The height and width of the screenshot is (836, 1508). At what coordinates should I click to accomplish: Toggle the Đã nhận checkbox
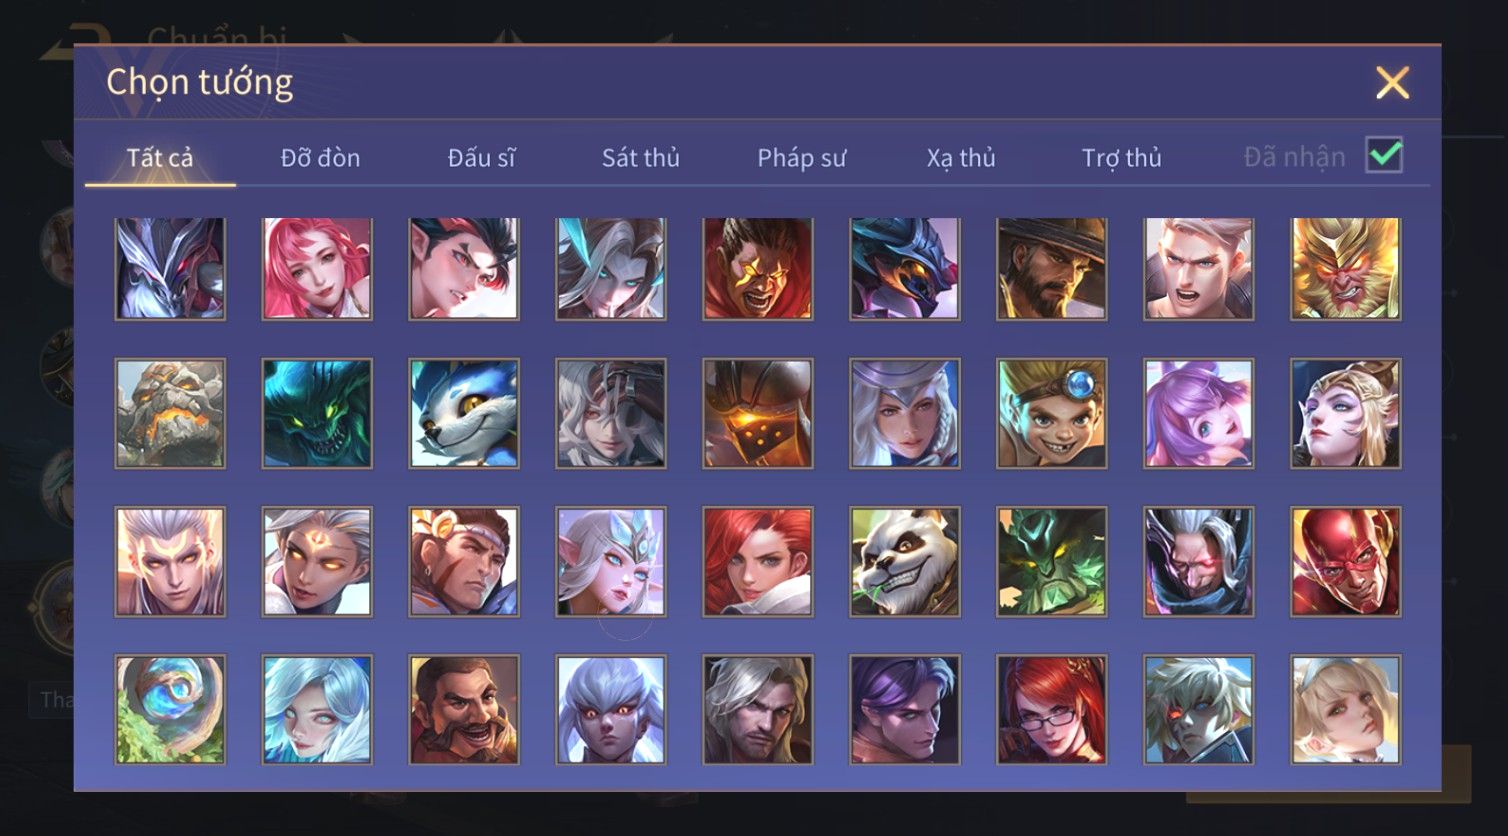[x=1384, y=155]
